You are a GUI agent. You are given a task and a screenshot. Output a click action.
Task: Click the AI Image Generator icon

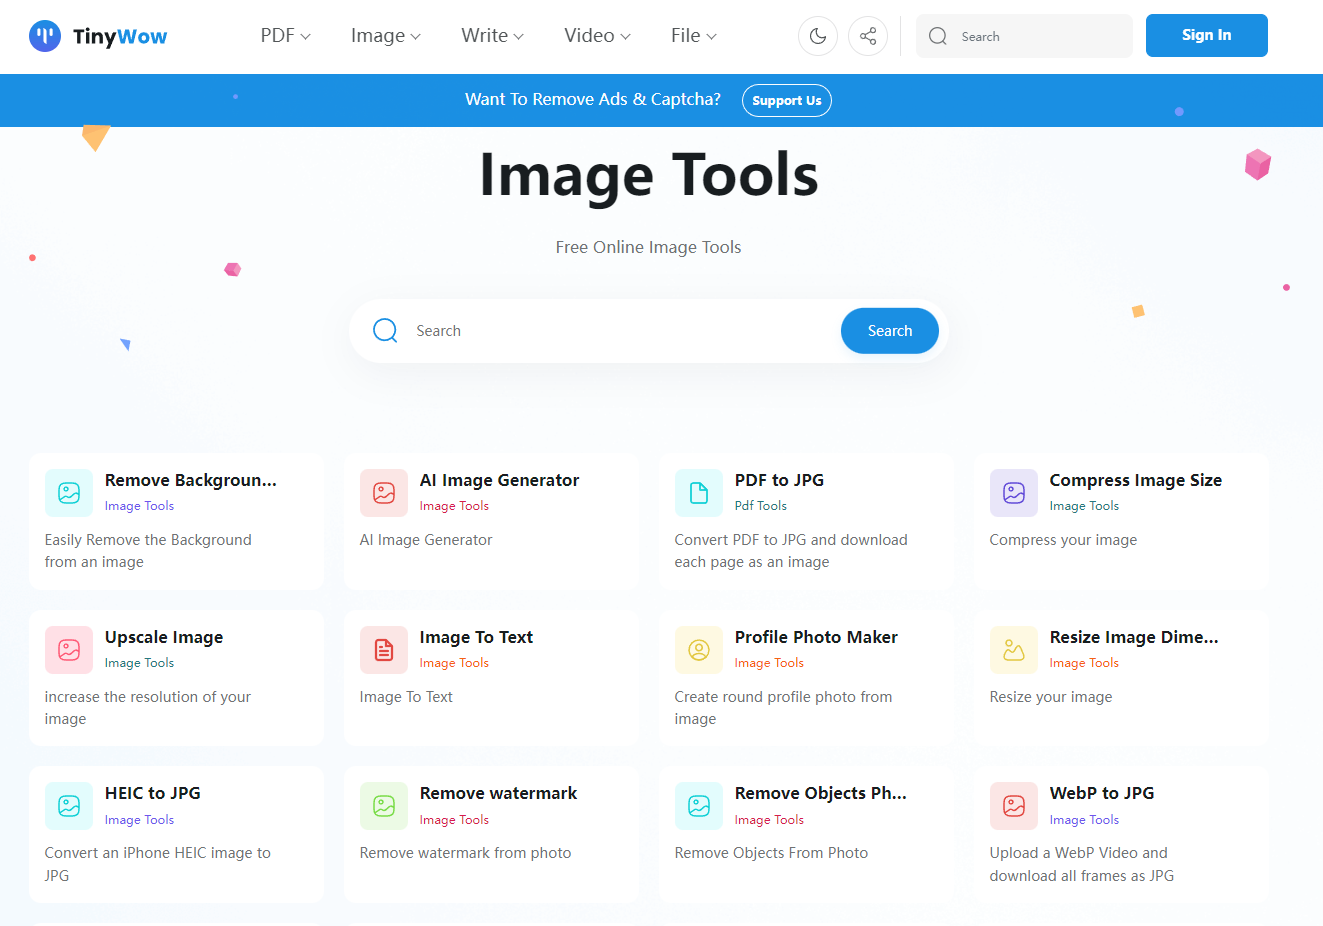(384, 493)
